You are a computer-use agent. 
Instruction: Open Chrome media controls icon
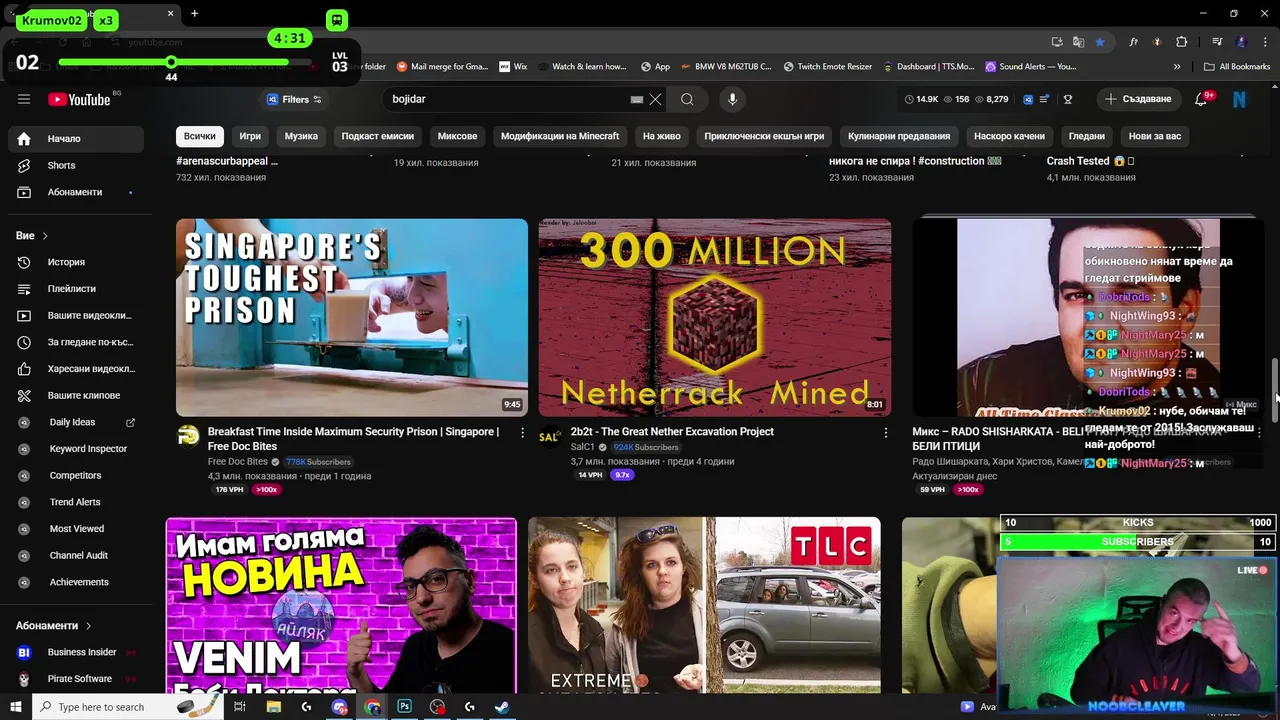tap(1217, 42)
